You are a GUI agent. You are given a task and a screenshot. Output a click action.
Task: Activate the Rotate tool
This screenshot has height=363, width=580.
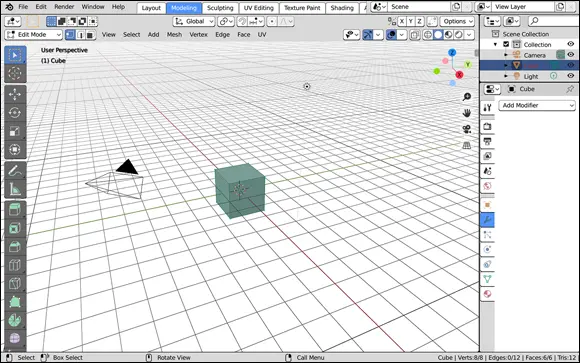[15, 112]
